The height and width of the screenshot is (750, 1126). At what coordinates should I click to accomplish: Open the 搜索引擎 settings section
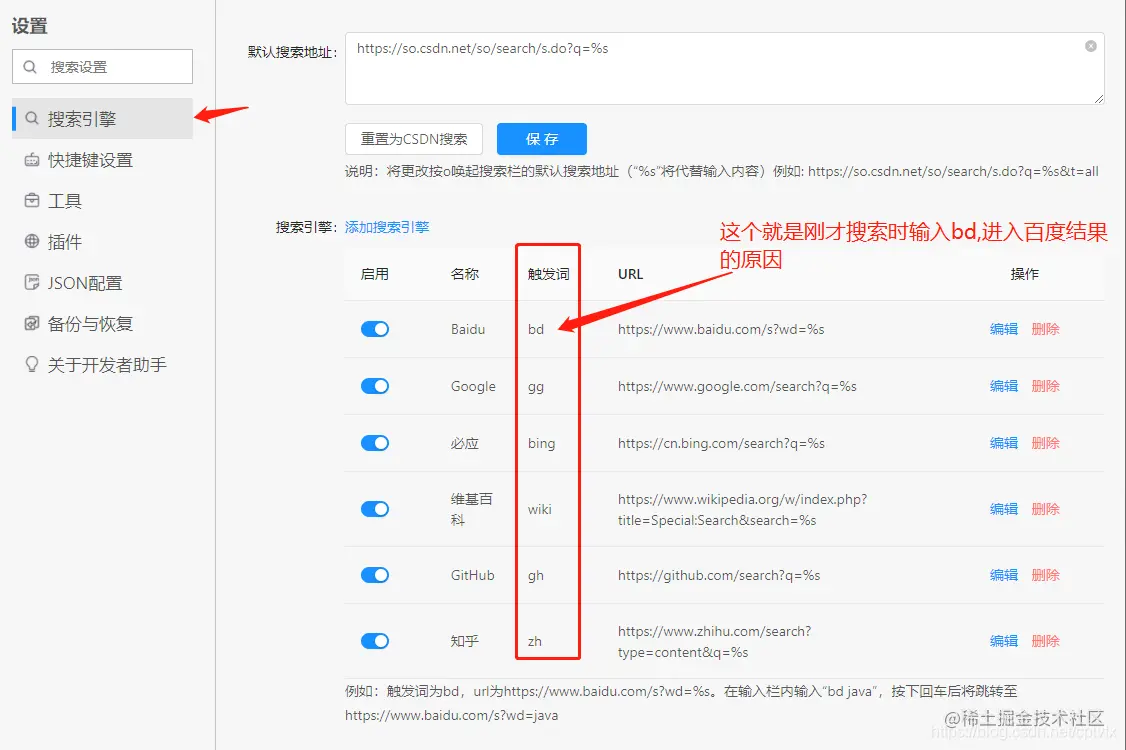click(103, 119)
